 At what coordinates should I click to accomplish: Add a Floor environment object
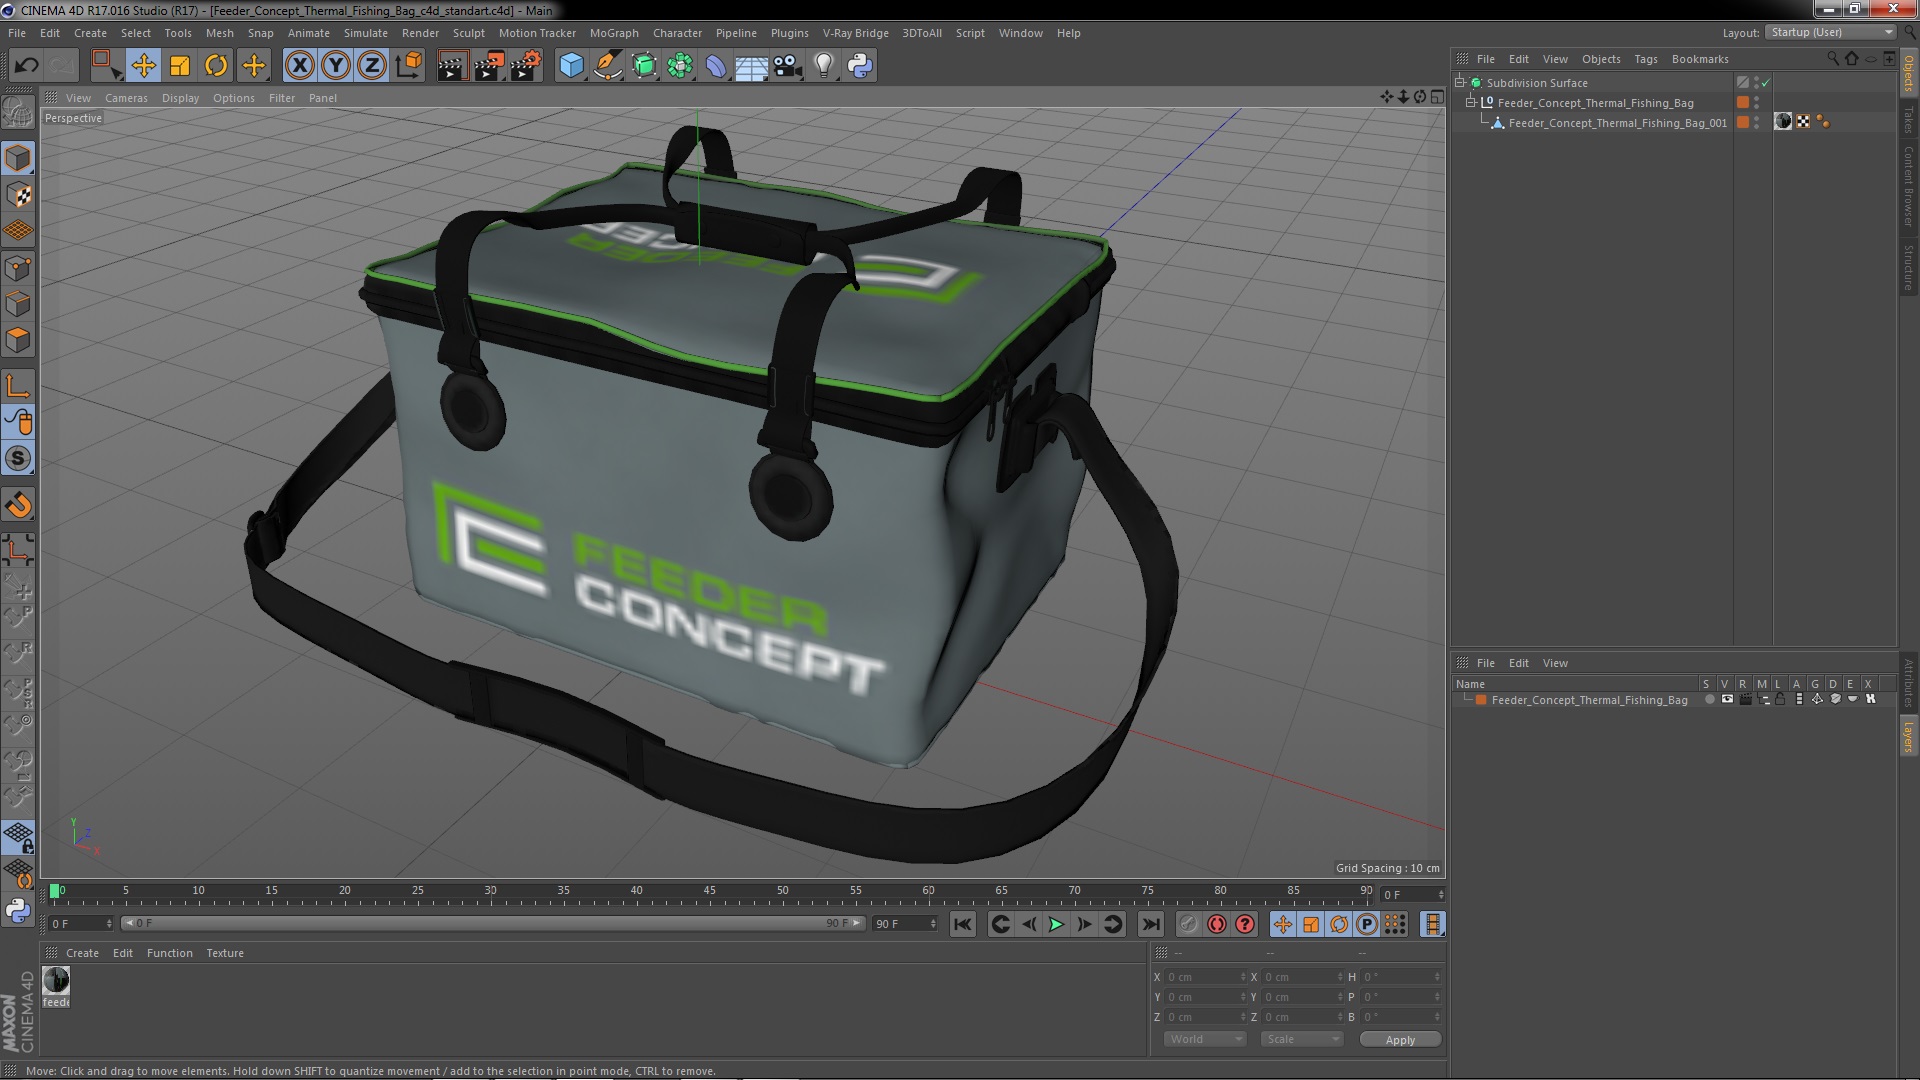[x=751, y=66]
